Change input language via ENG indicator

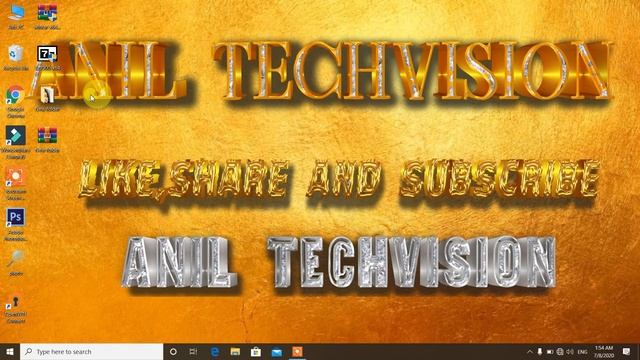click(582, 351)
